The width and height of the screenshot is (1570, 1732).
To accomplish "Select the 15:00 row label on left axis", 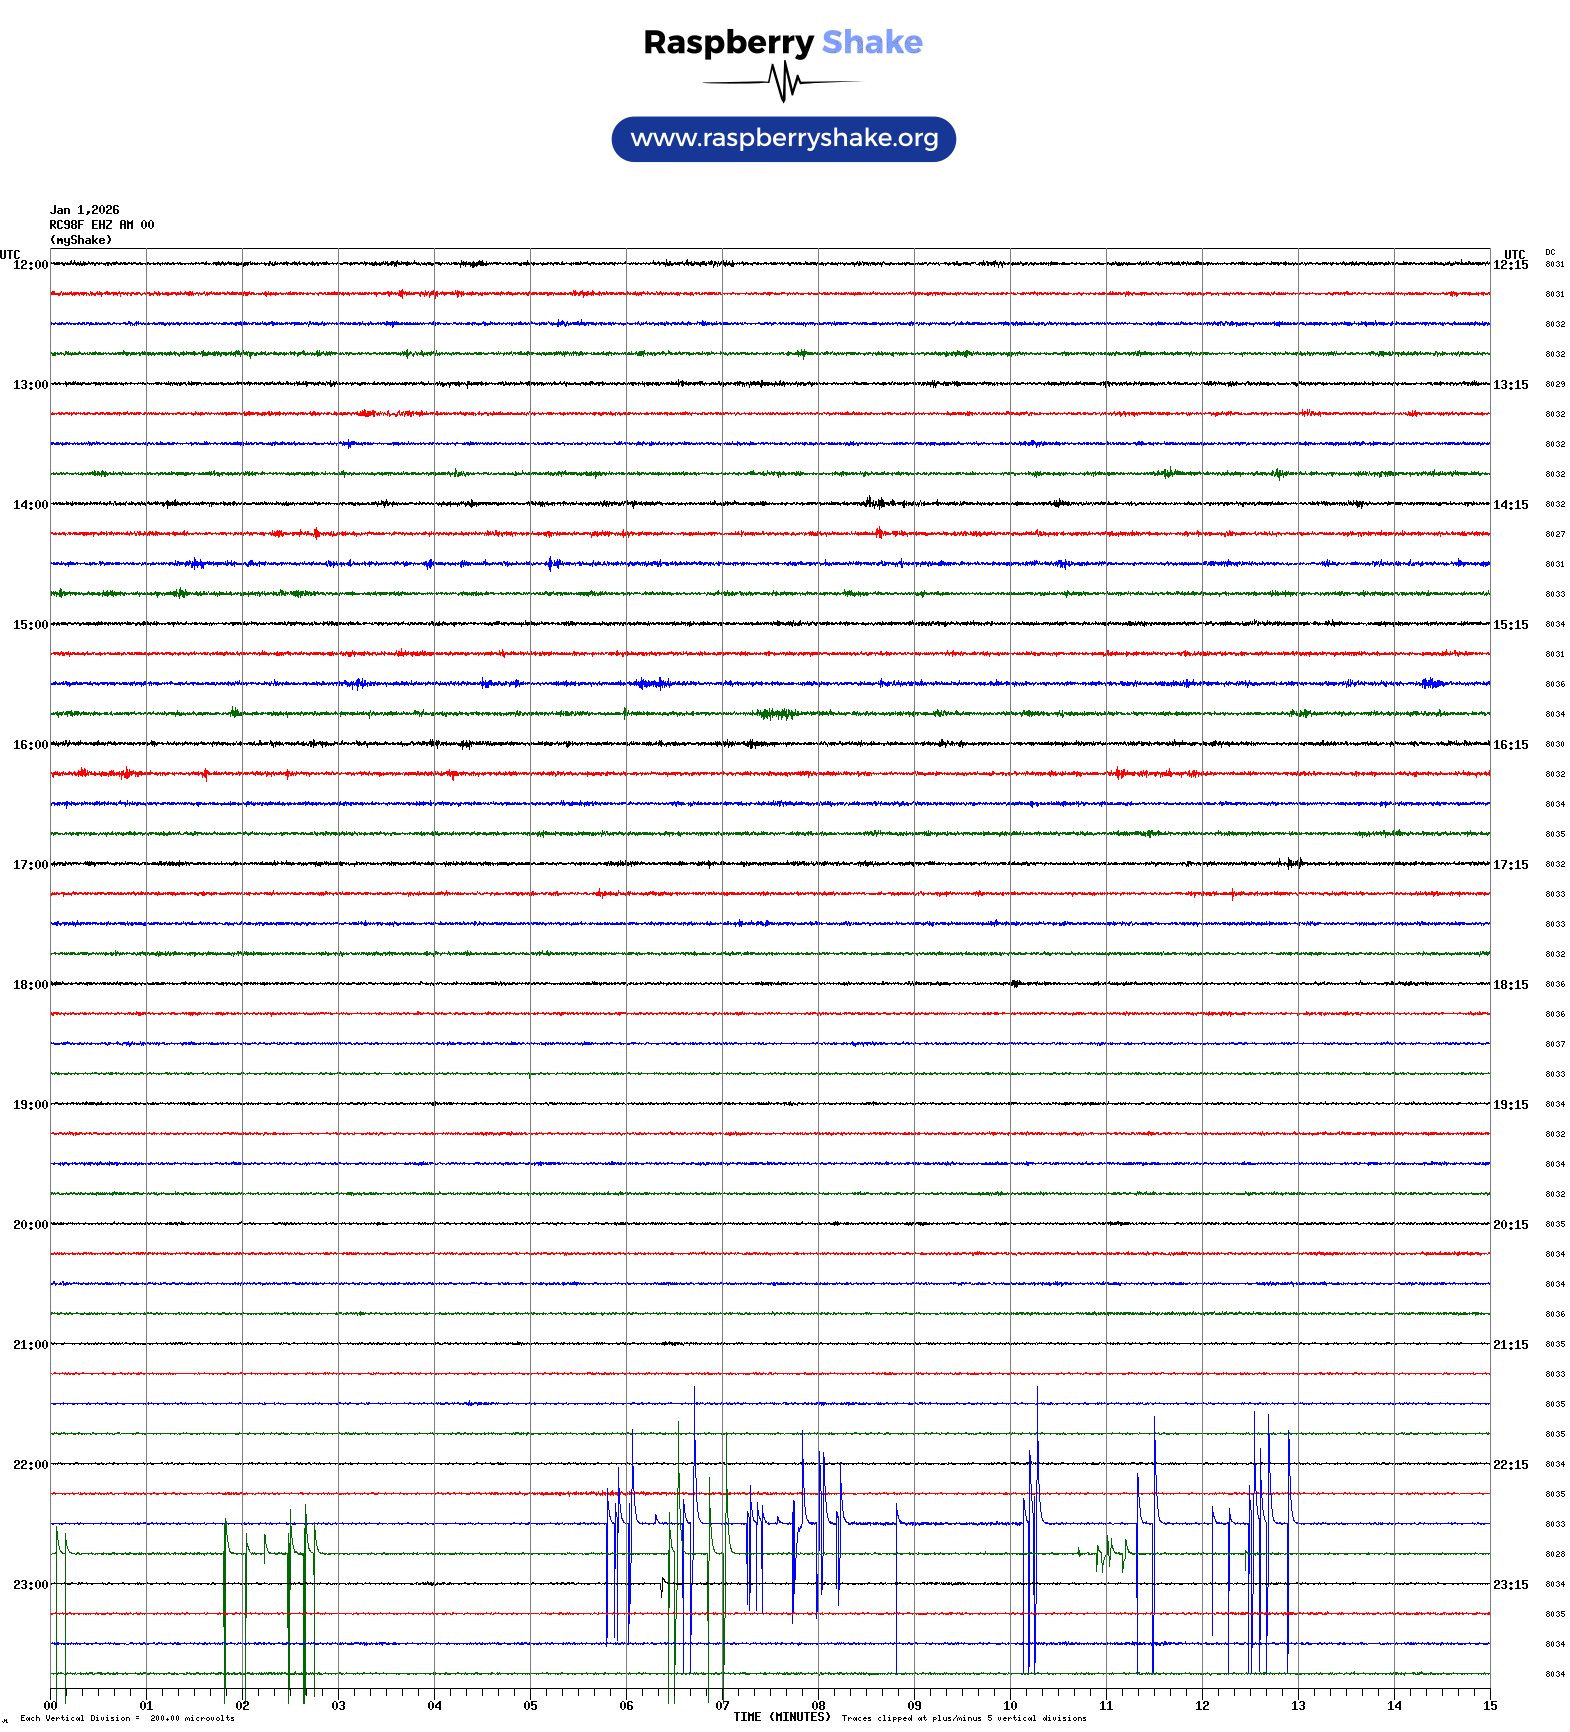I will point(30,625).
